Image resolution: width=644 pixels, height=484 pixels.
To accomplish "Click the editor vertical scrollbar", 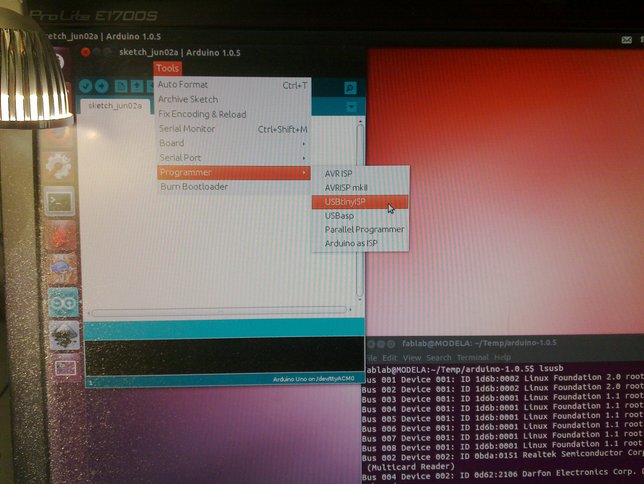I will 360,210.
